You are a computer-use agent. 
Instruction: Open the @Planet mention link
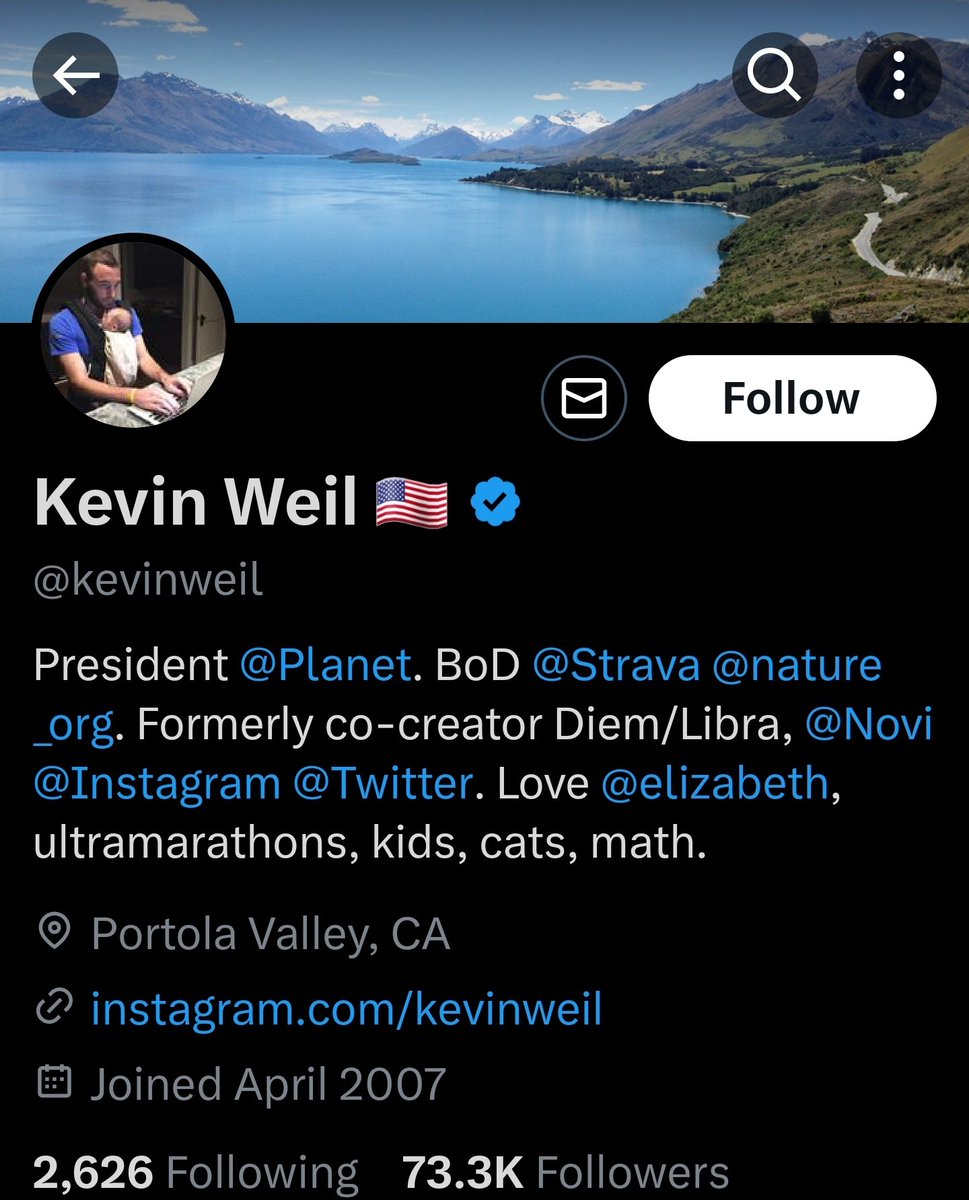tap(325, 666)
